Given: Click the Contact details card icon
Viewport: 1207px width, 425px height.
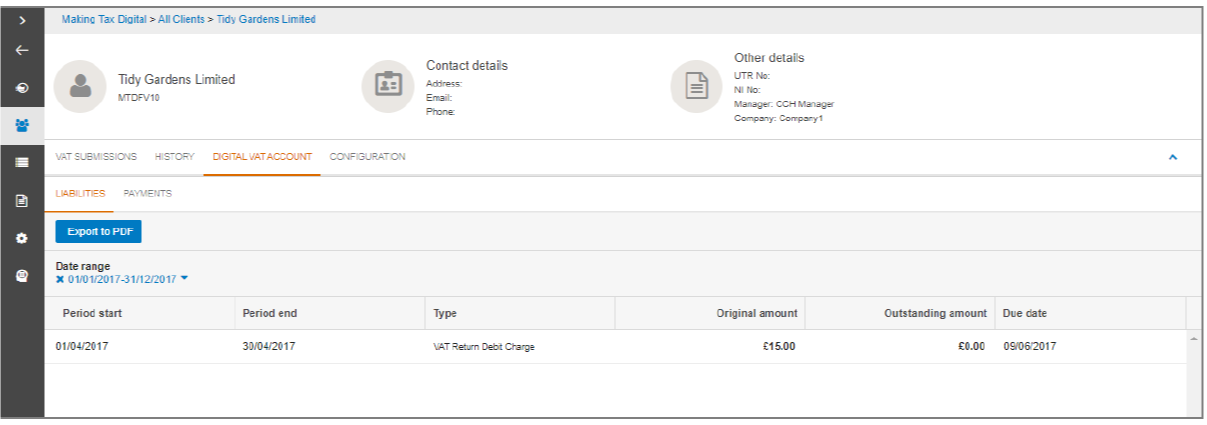Looking at the screenshot, I should pos(387,85).
